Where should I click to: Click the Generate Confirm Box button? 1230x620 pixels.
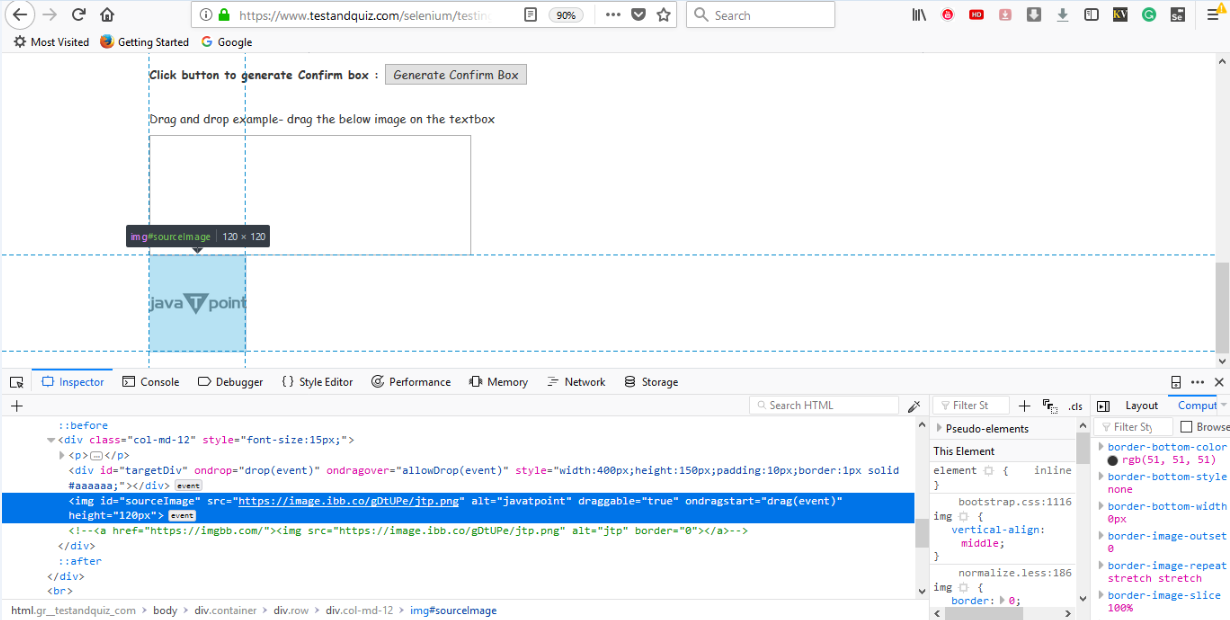[455, 74]
